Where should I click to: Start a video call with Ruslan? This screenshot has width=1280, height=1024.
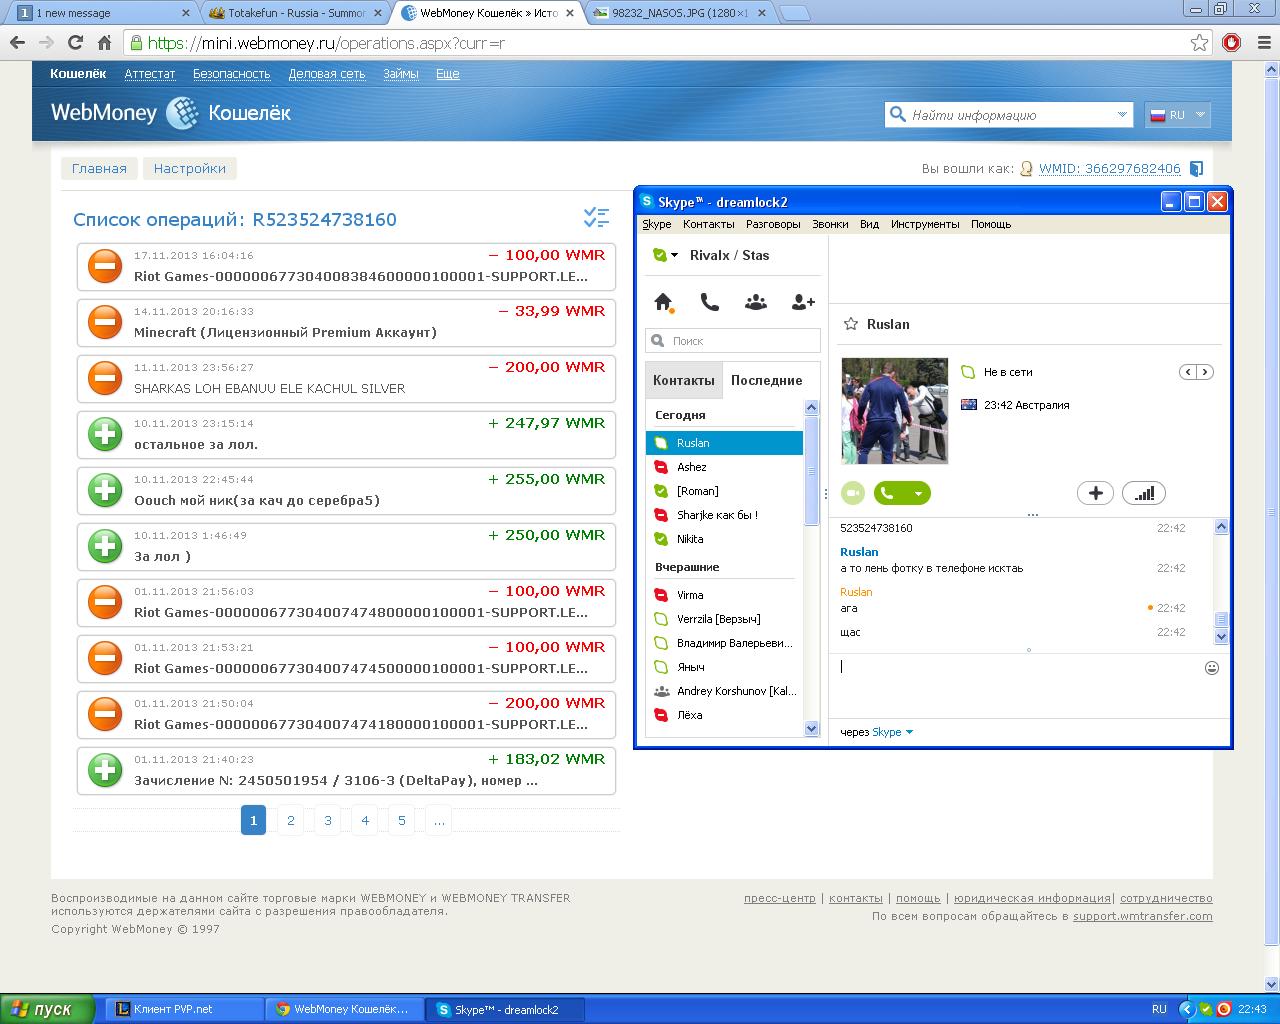[x=852, y=493]
